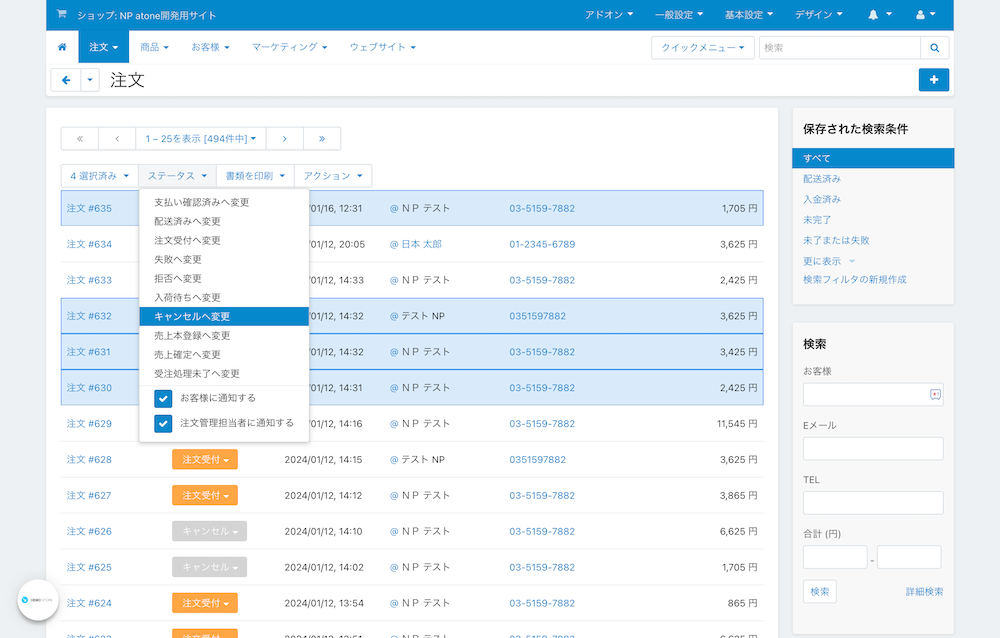Image resolution: width=1000 pixels, height=638 pixels.
Task: Open the ウェブサイト navigation menu
Action: pos(383,47)
